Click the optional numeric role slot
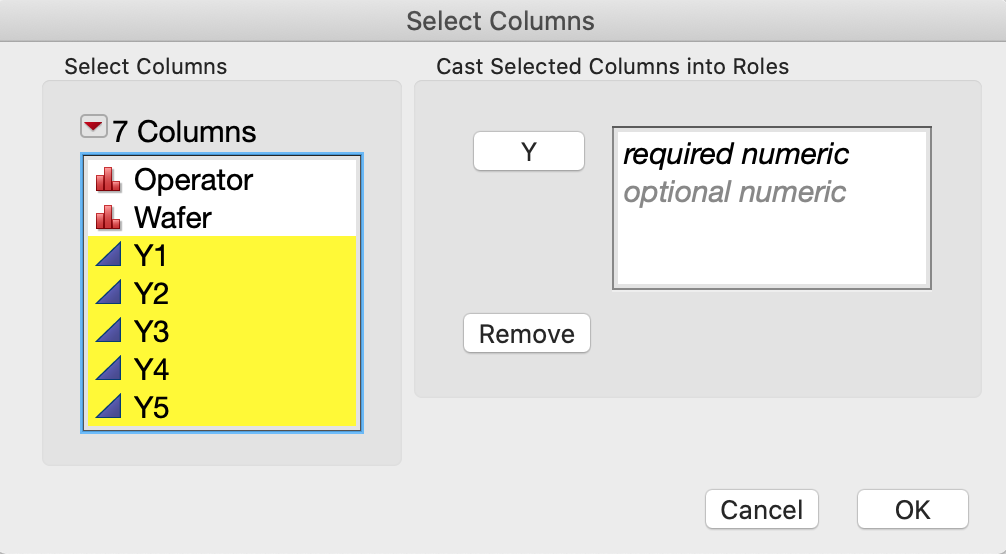Image resolution: width=1006 pixels, height=554 pixels. coord(734,191)
